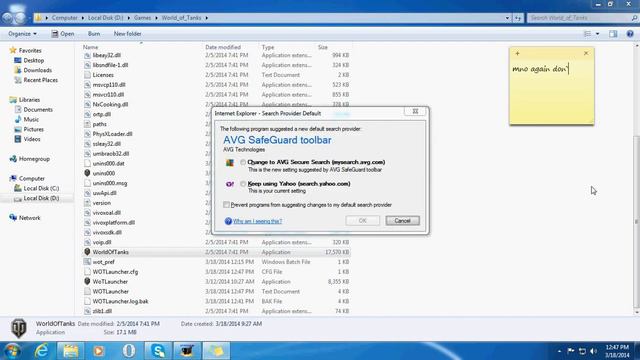The height and width of the screenshot is (360, 640).
Task: Open the change view dropdown arrow
Action: 598,34
